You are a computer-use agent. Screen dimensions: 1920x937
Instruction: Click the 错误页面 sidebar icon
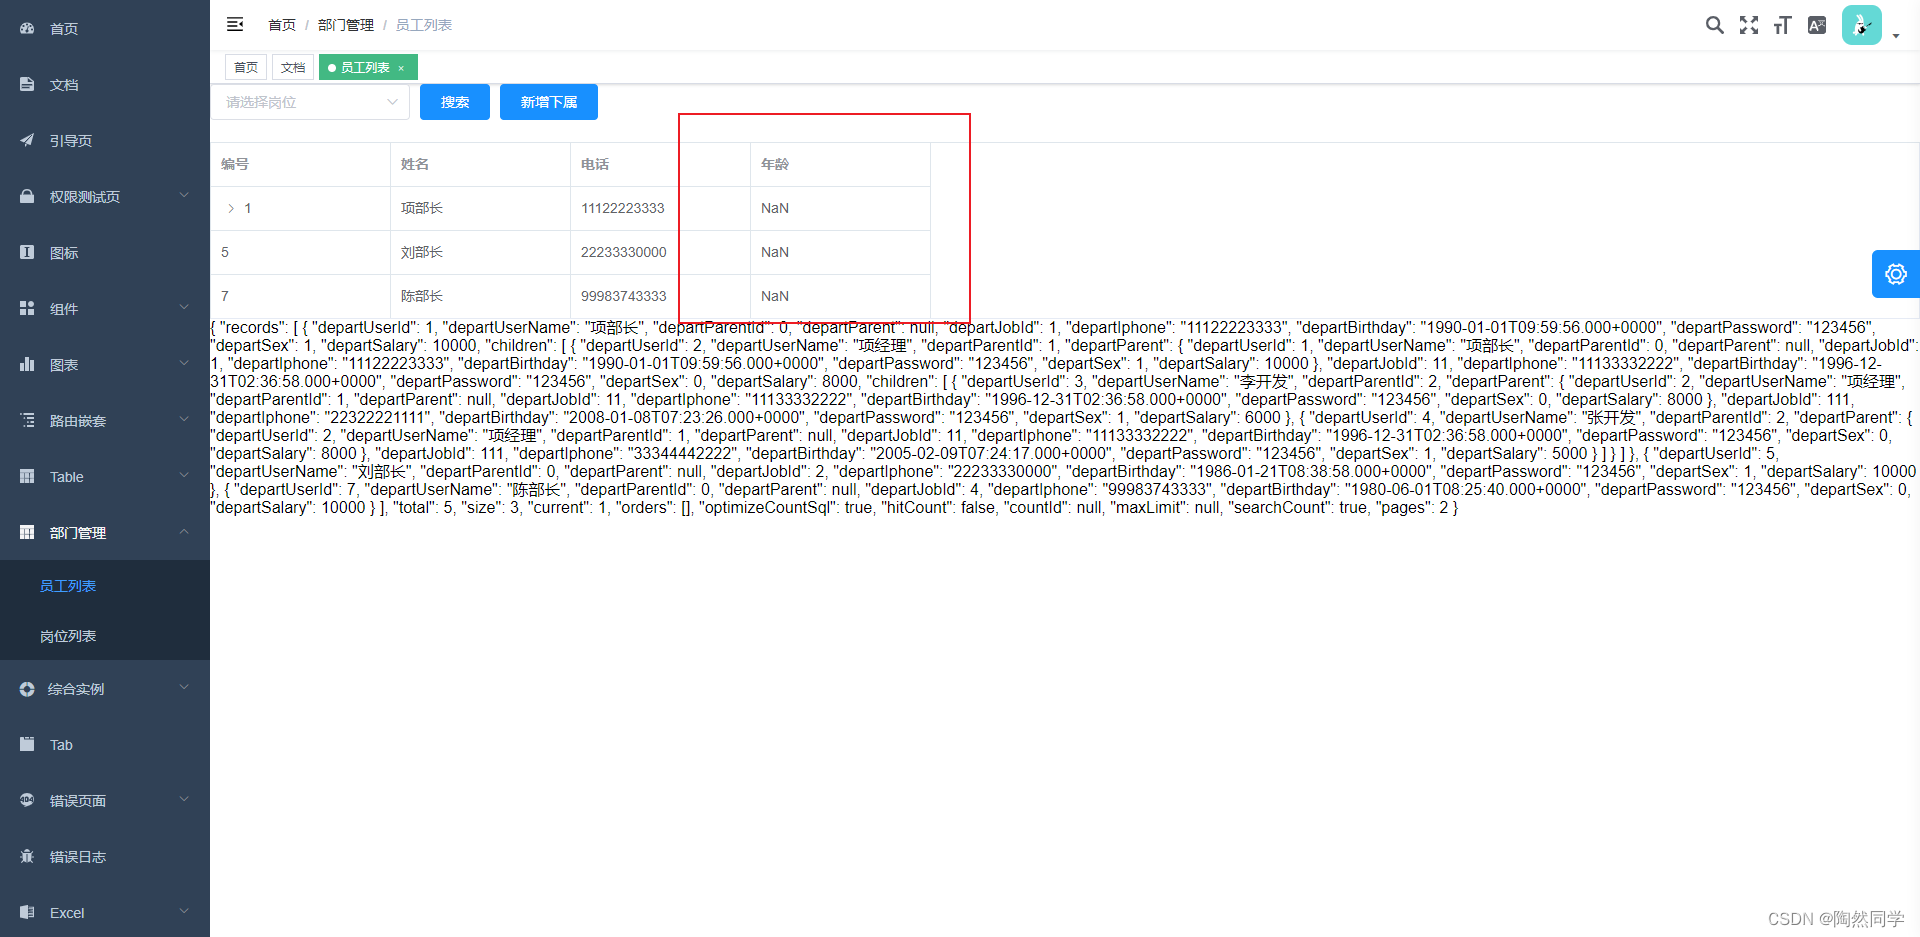(27, 800)
